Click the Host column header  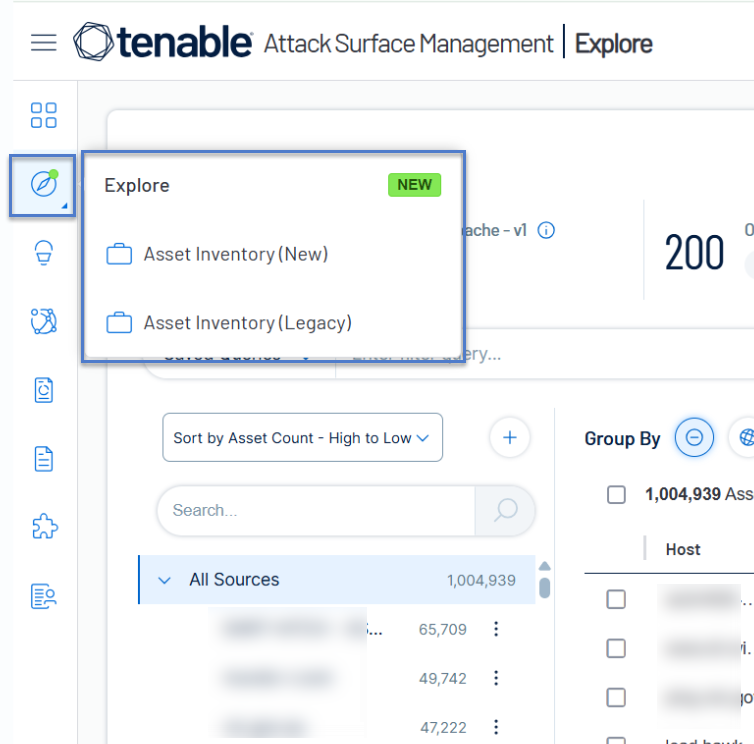tap(683, 549)
